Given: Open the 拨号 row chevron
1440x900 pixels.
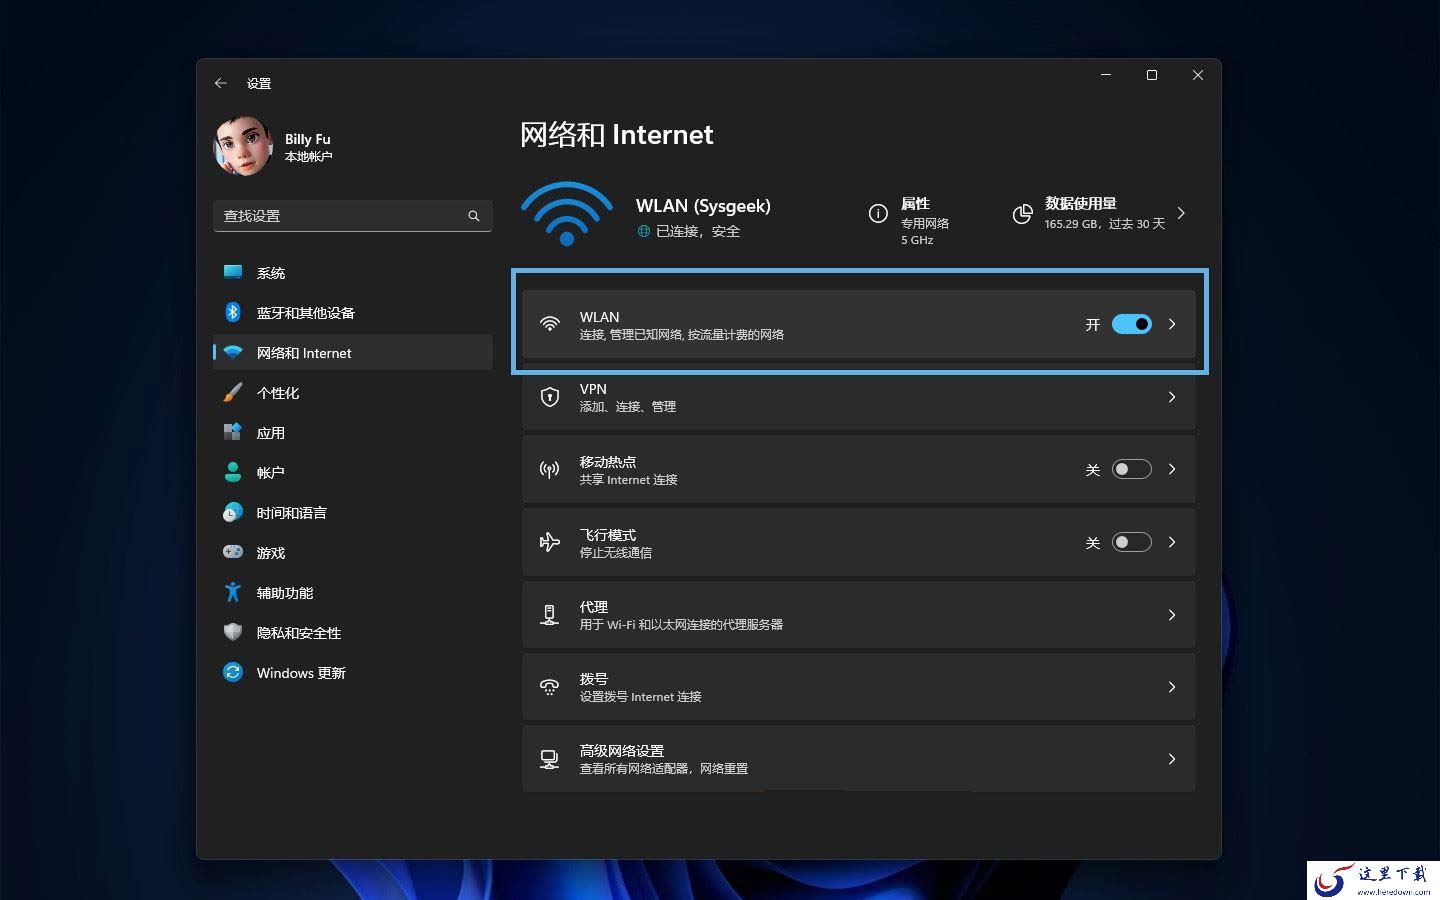Looking at the screenshot, I should [1172, 687].
